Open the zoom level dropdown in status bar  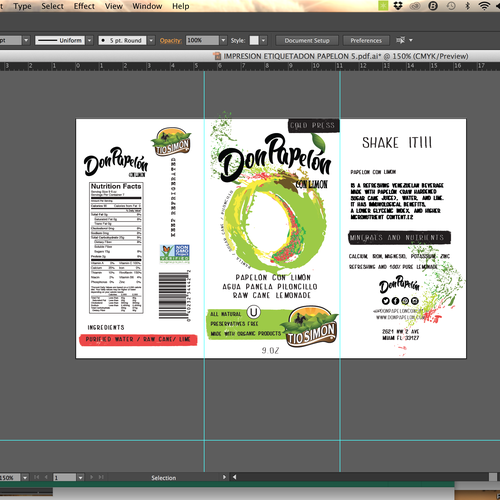pyautogui.click(x=25, y=478)
